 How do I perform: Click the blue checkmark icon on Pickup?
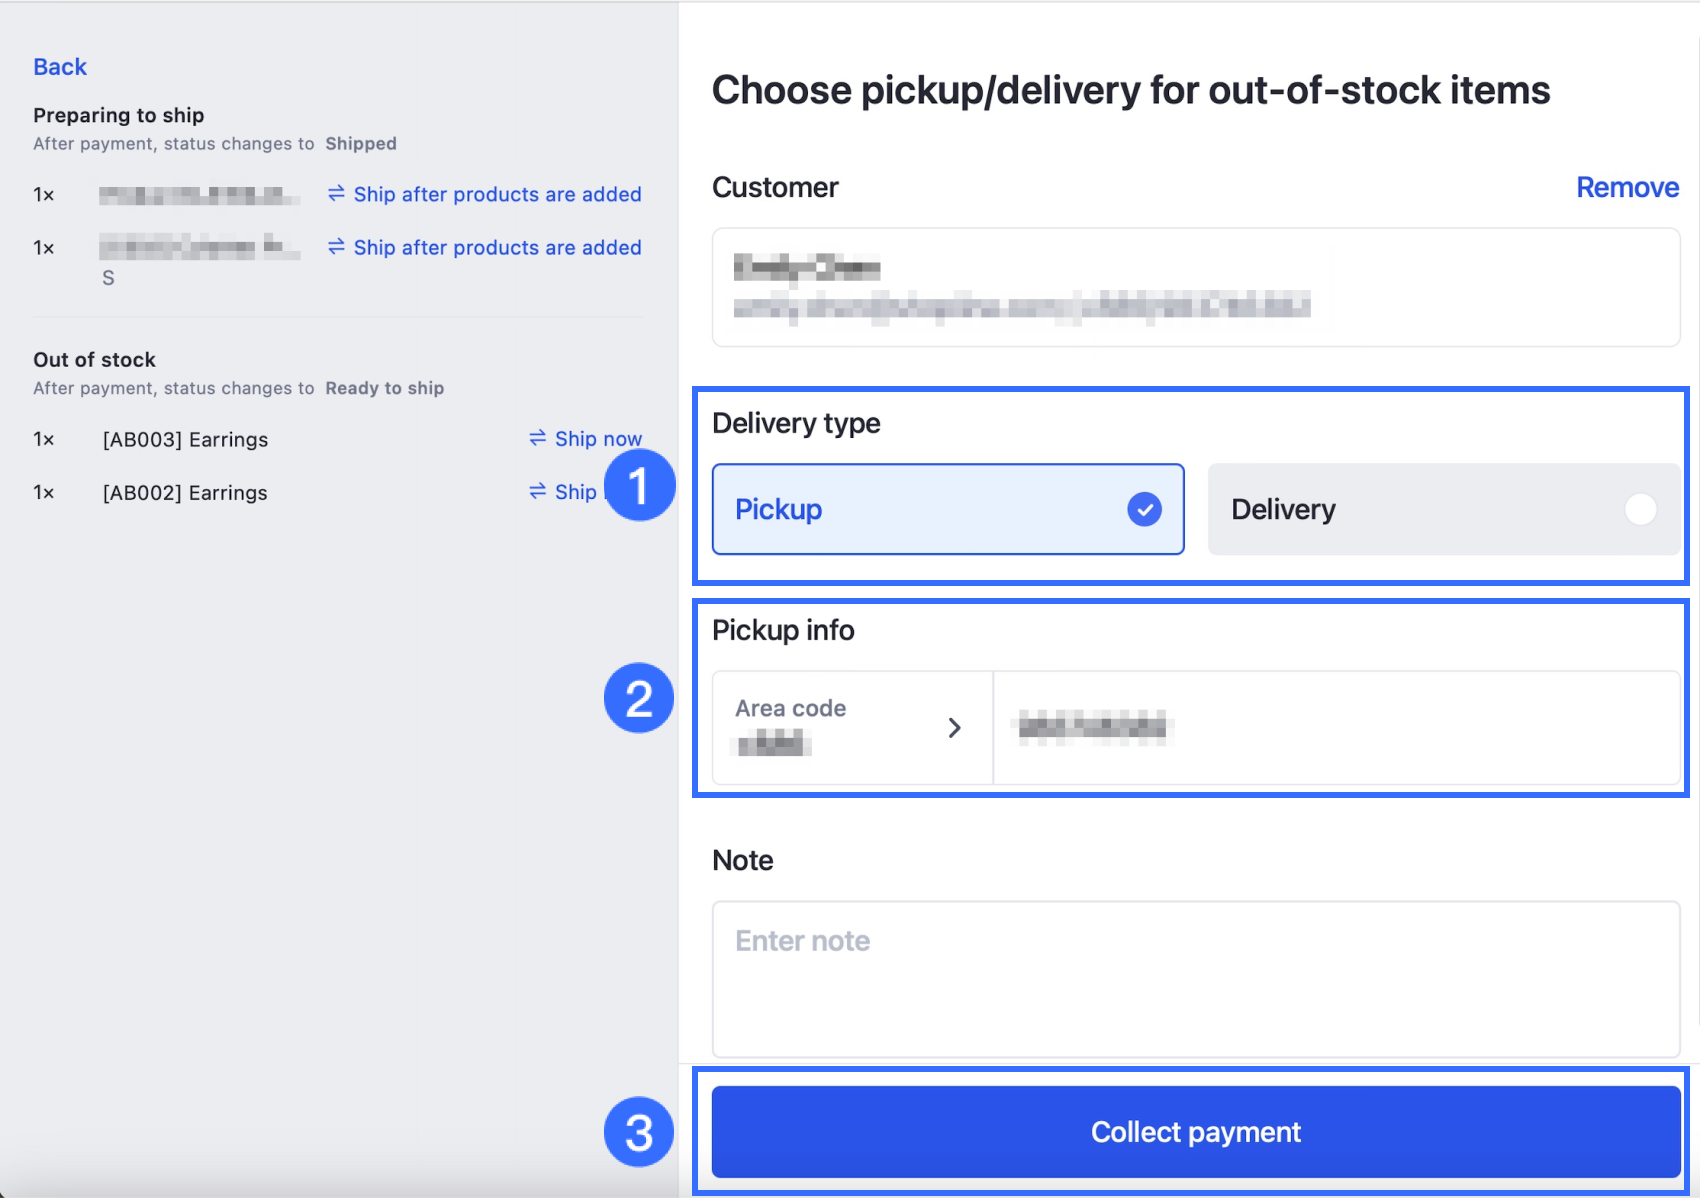pos(1144,509)
